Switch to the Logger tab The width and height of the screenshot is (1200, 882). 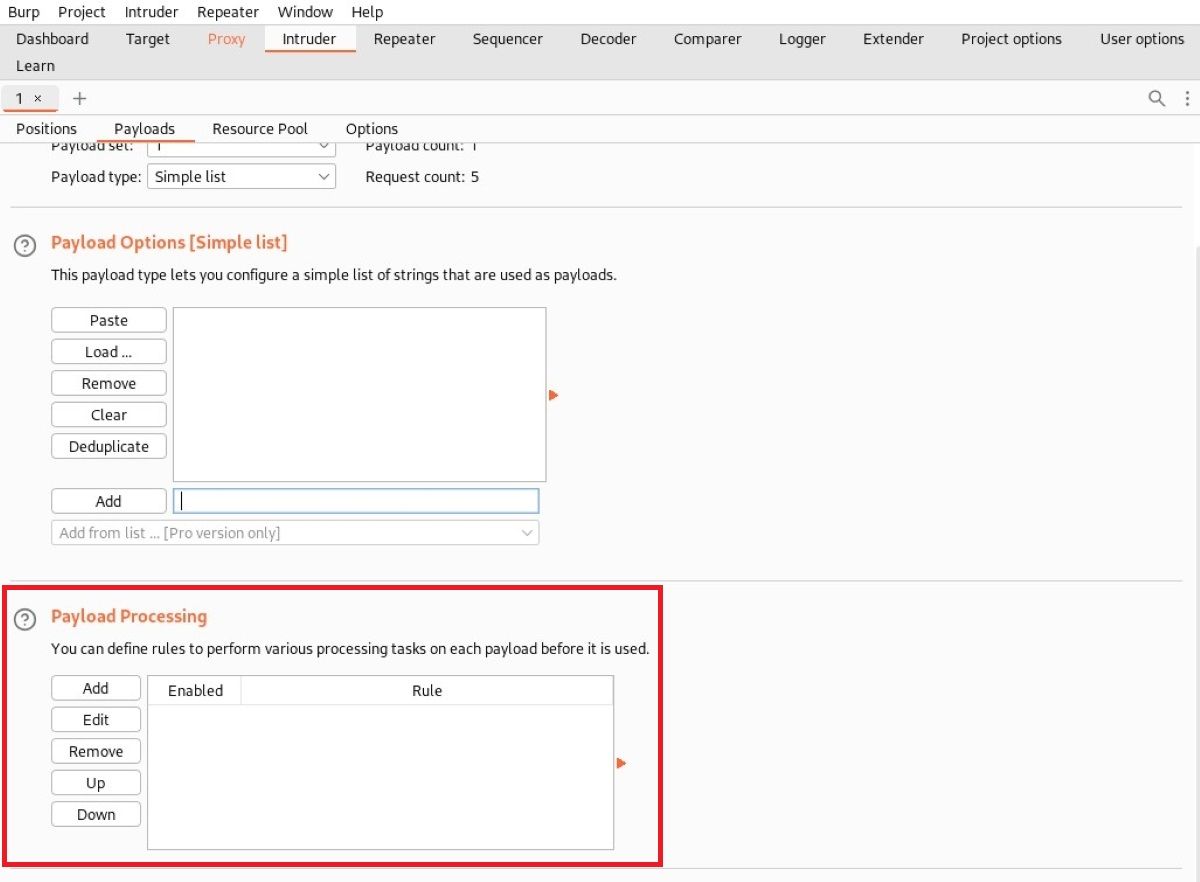click(x=802, y=39)
